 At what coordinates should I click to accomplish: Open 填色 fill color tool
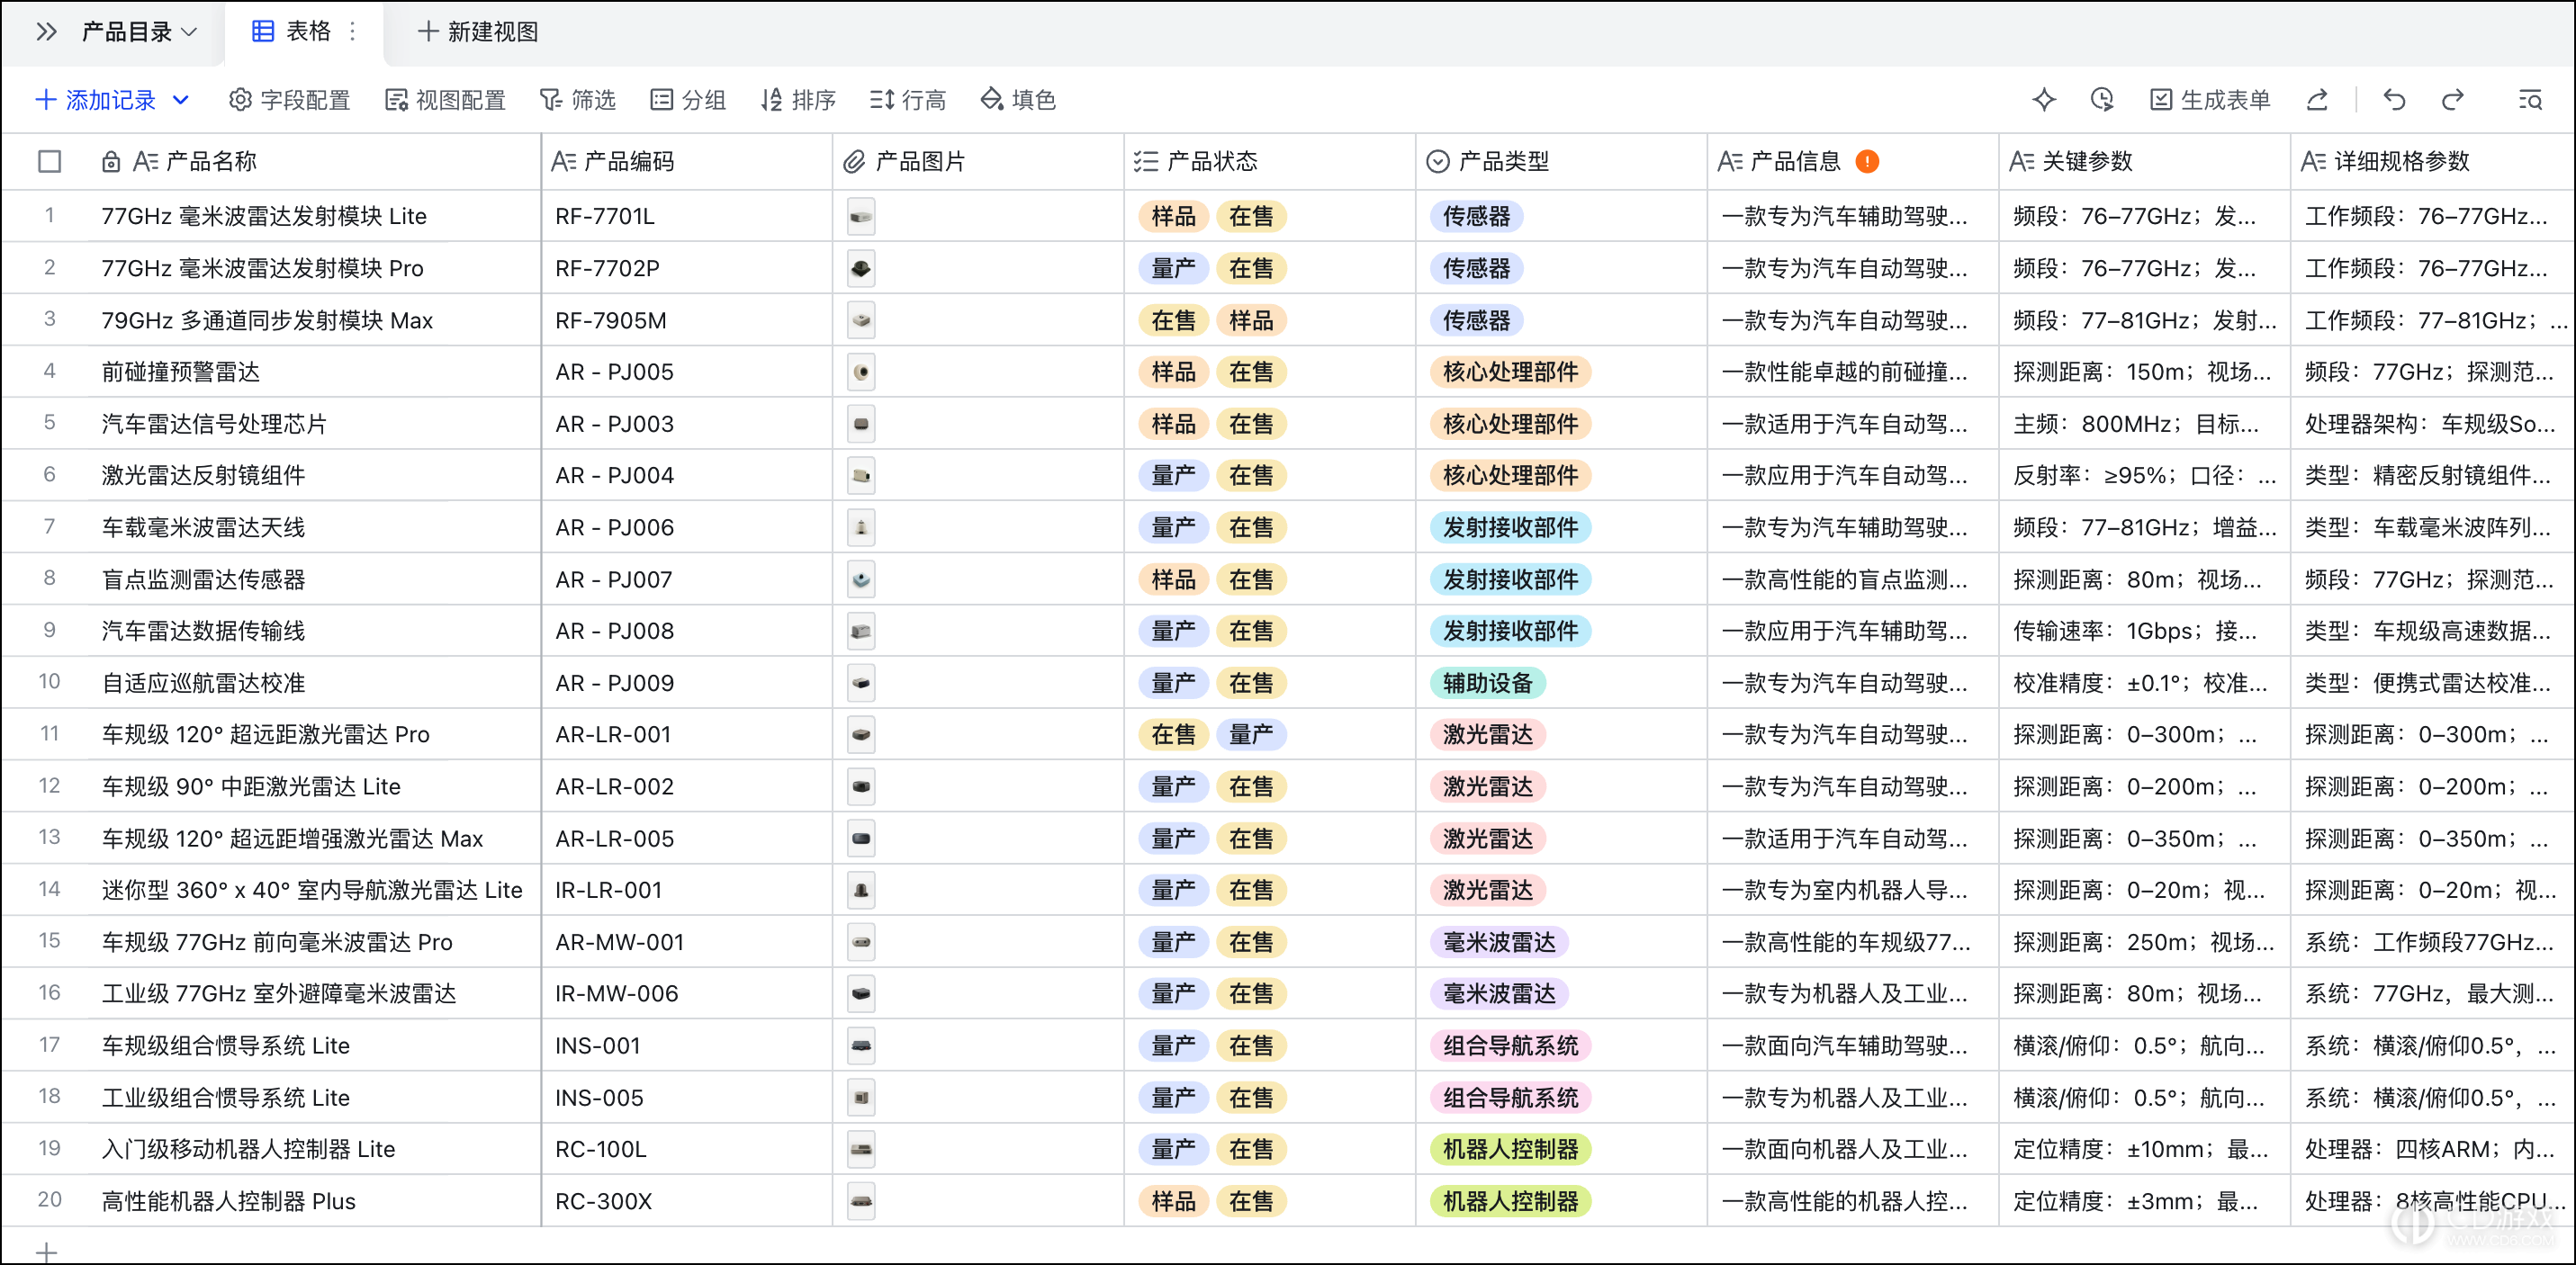1018,100
